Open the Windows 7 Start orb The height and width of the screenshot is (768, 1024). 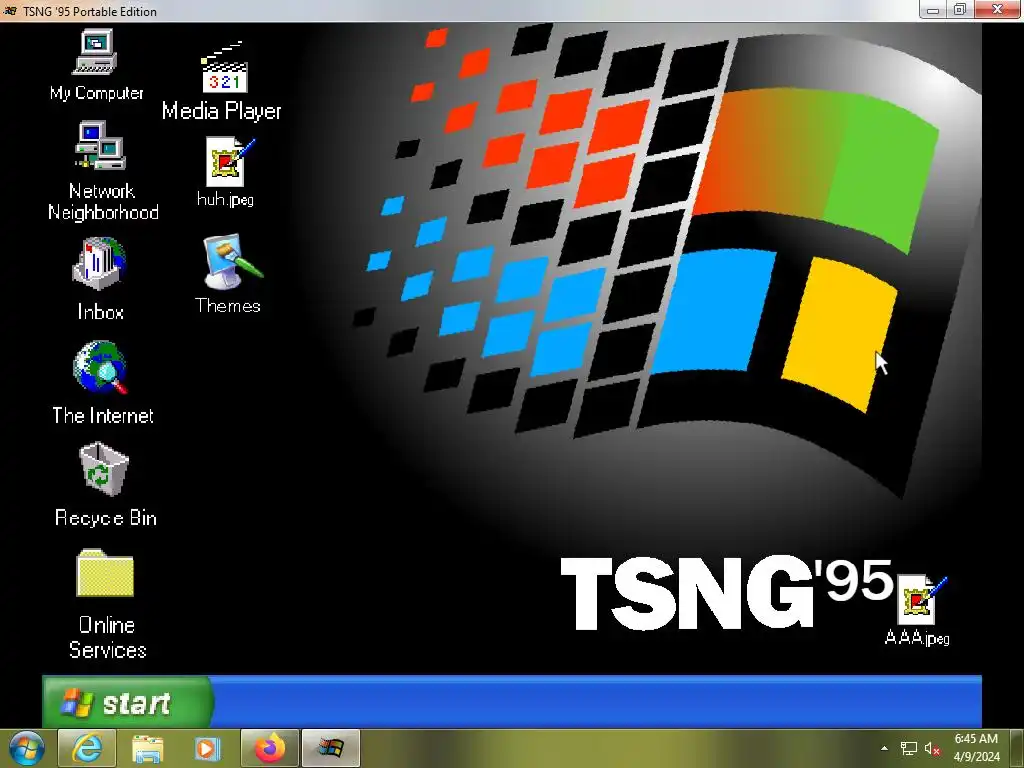[27, 748]
